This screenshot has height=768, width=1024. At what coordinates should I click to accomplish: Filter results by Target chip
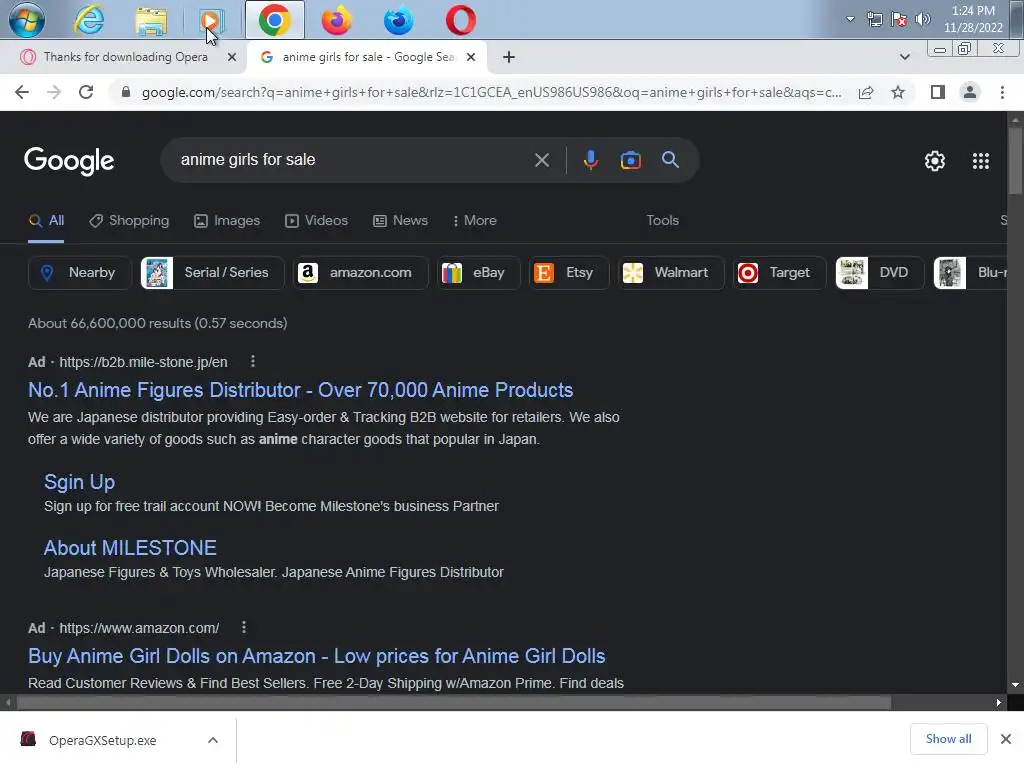(779, 272)
